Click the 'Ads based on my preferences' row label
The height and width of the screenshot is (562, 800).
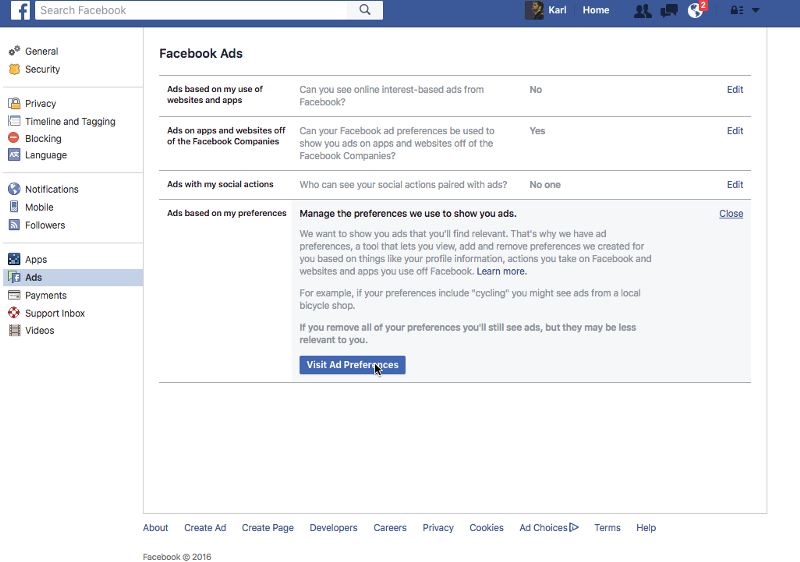pyautogui.click(x=227, y=213)
